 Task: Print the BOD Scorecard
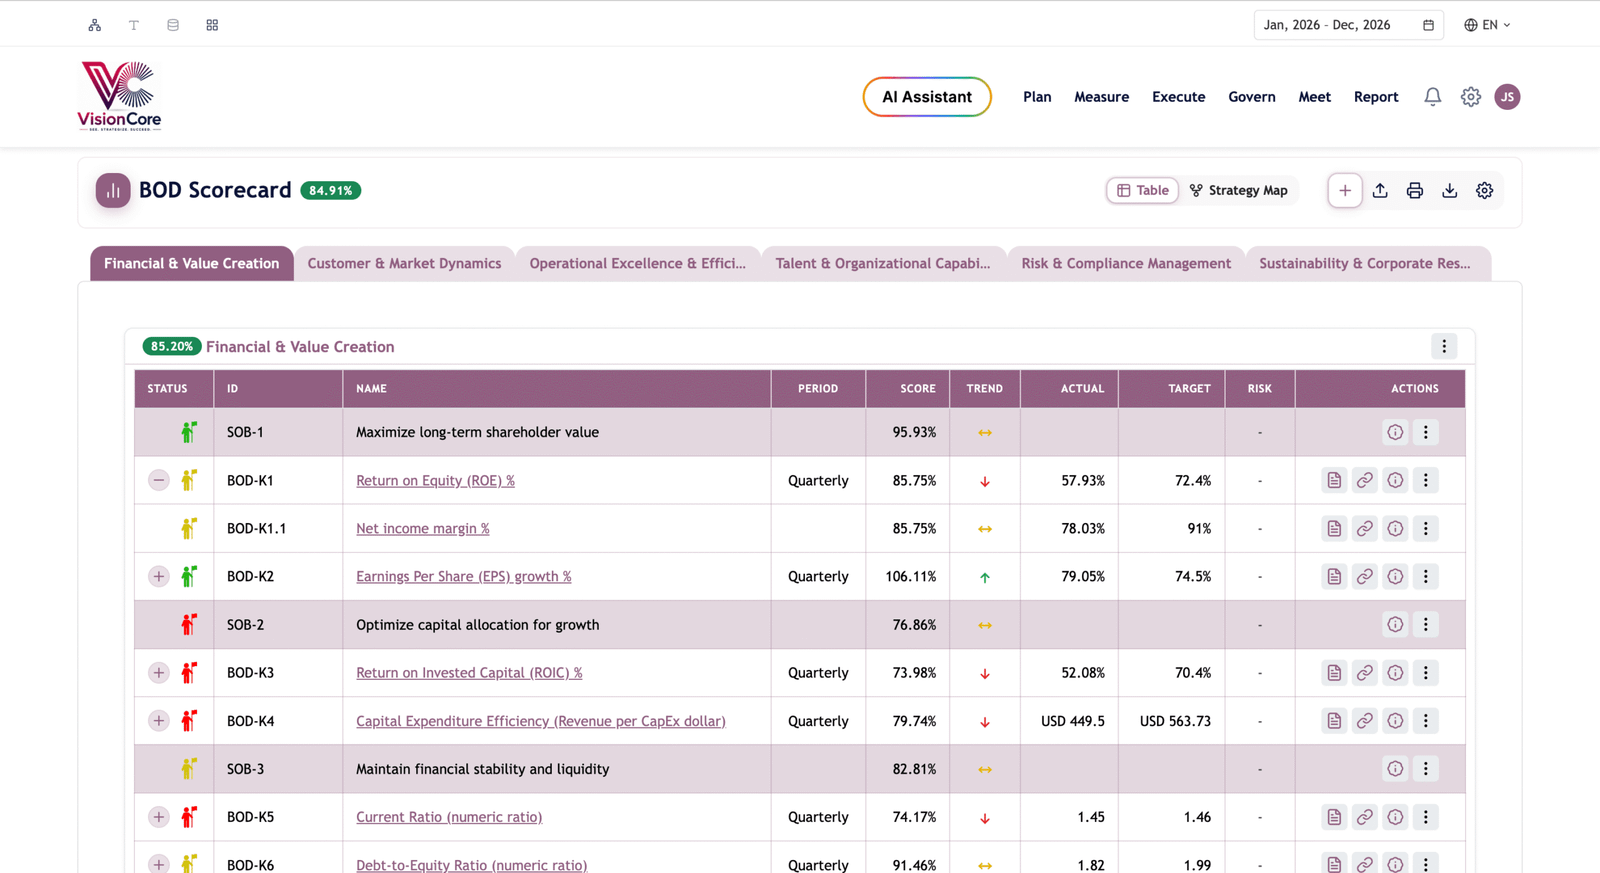point(1415,190)
